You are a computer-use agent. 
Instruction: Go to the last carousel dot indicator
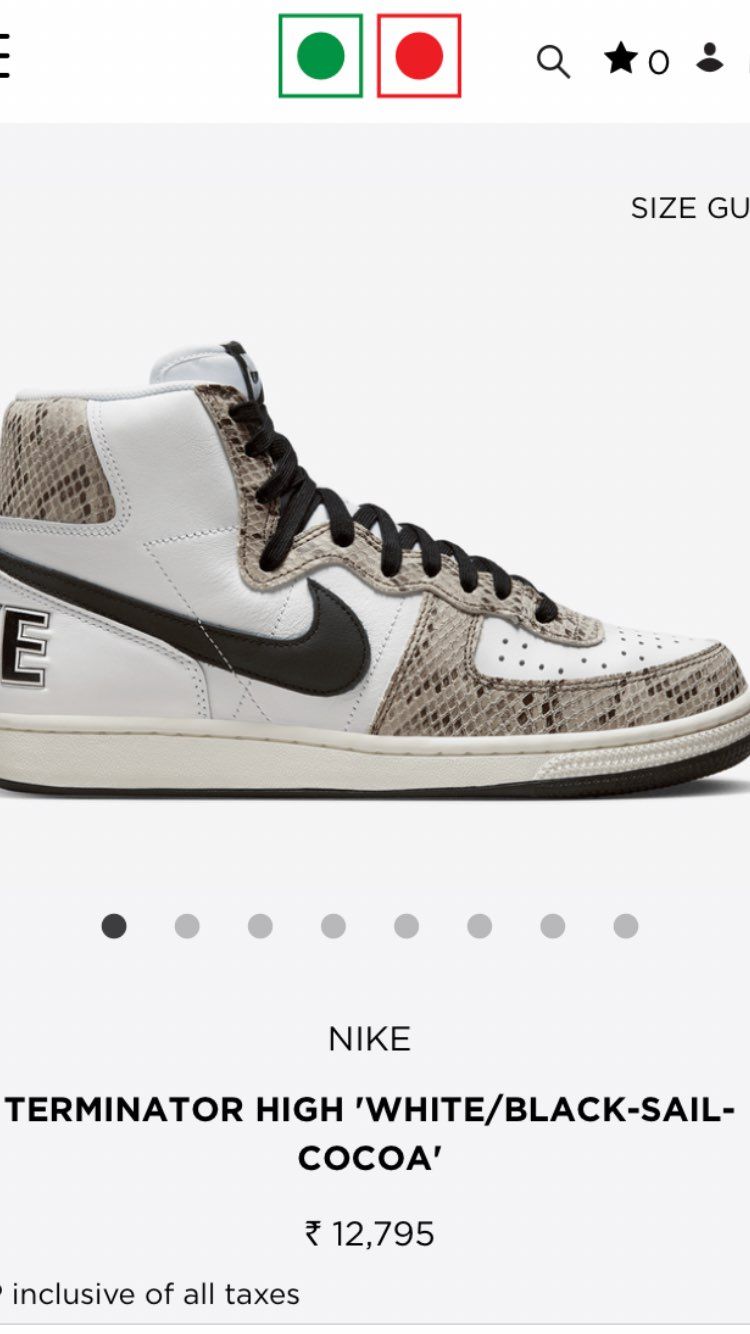coord(626,926)
